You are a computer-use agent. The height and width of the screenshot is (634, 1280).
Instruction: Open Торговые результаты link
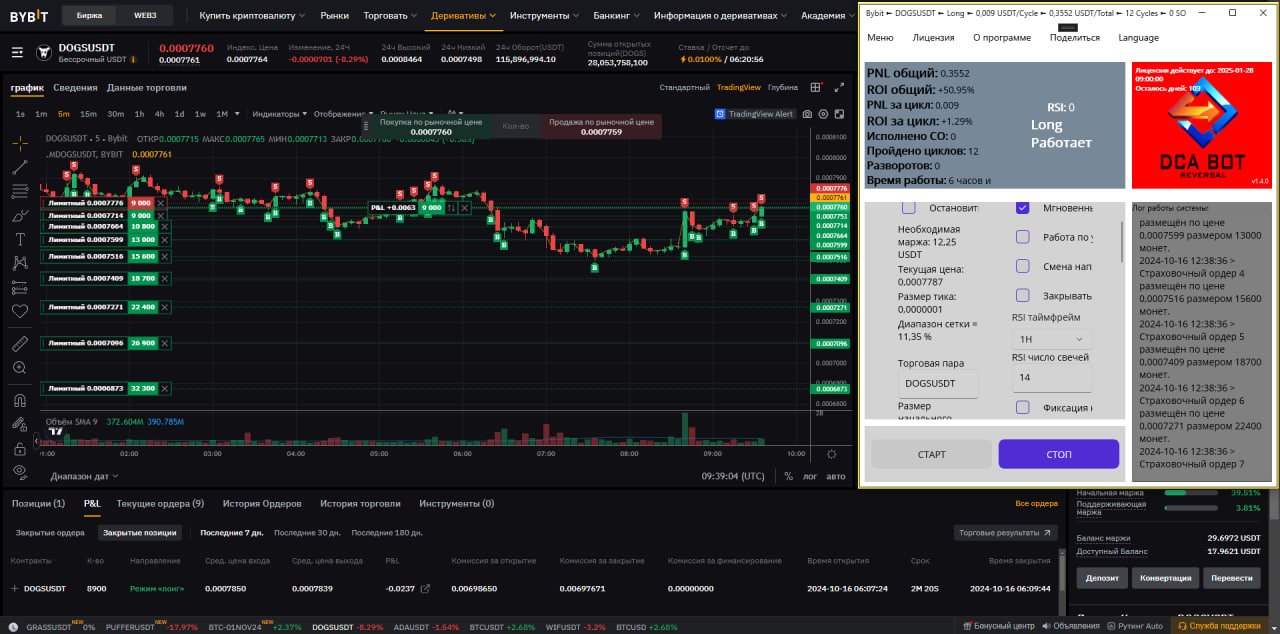(x=1005, y=533)
